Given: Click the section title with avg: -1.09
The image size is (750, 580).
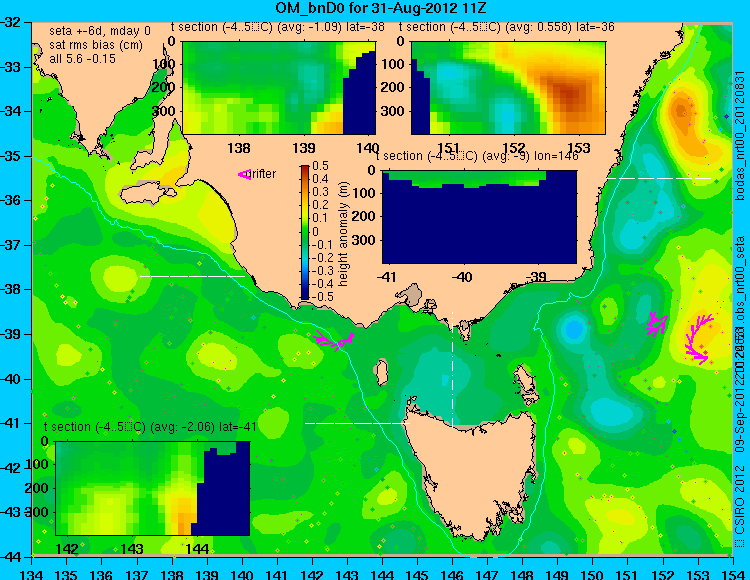Looking at the screenshot, I should tap(277, 27).
